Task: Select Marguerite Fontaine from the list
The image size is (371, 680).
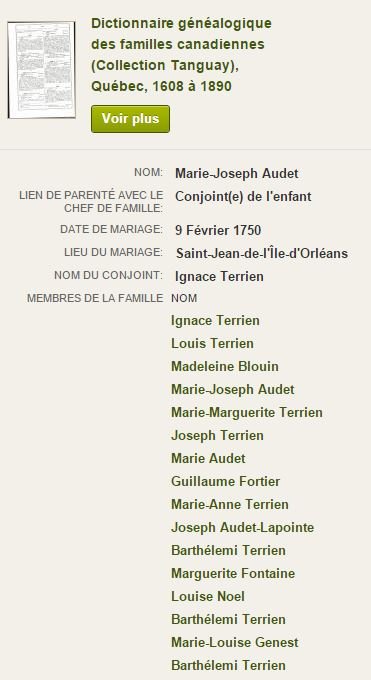Action: (x=233, y=574)
